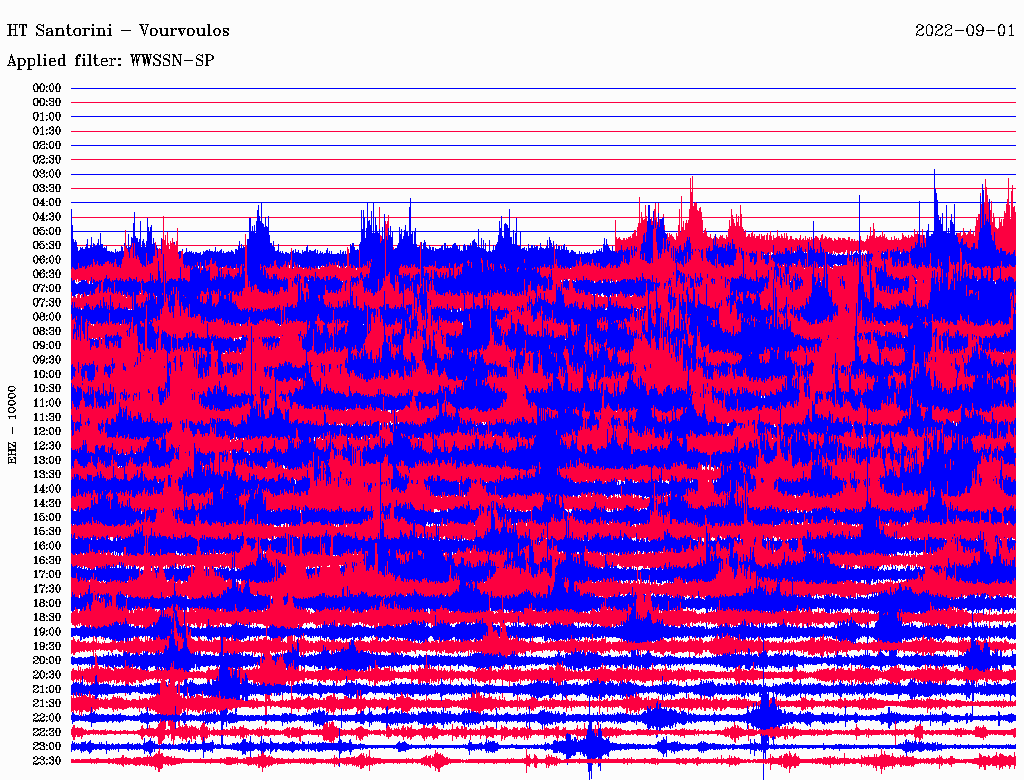
Task: Click the 22:00 time label
Action: pyautogui.click(x=47, y=717)
